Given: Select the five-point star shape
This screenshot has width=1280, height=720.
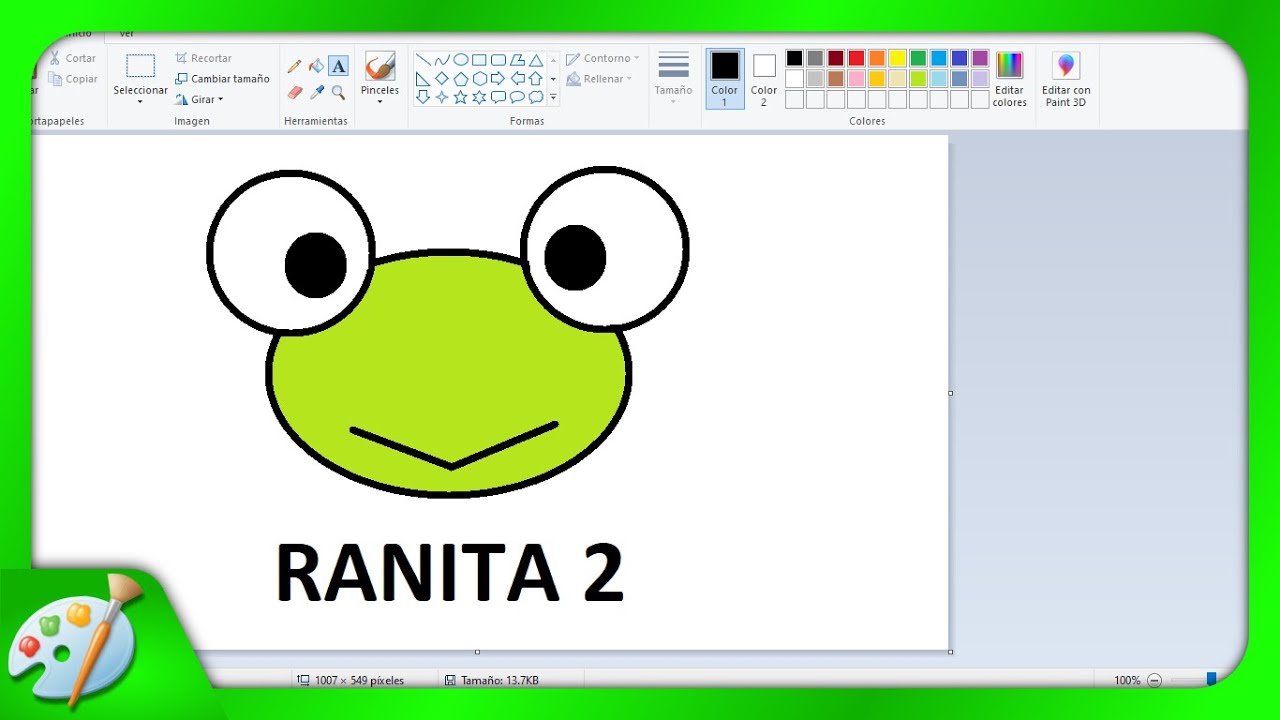Looking at the screenshot, I should click(x=460, y=97).
